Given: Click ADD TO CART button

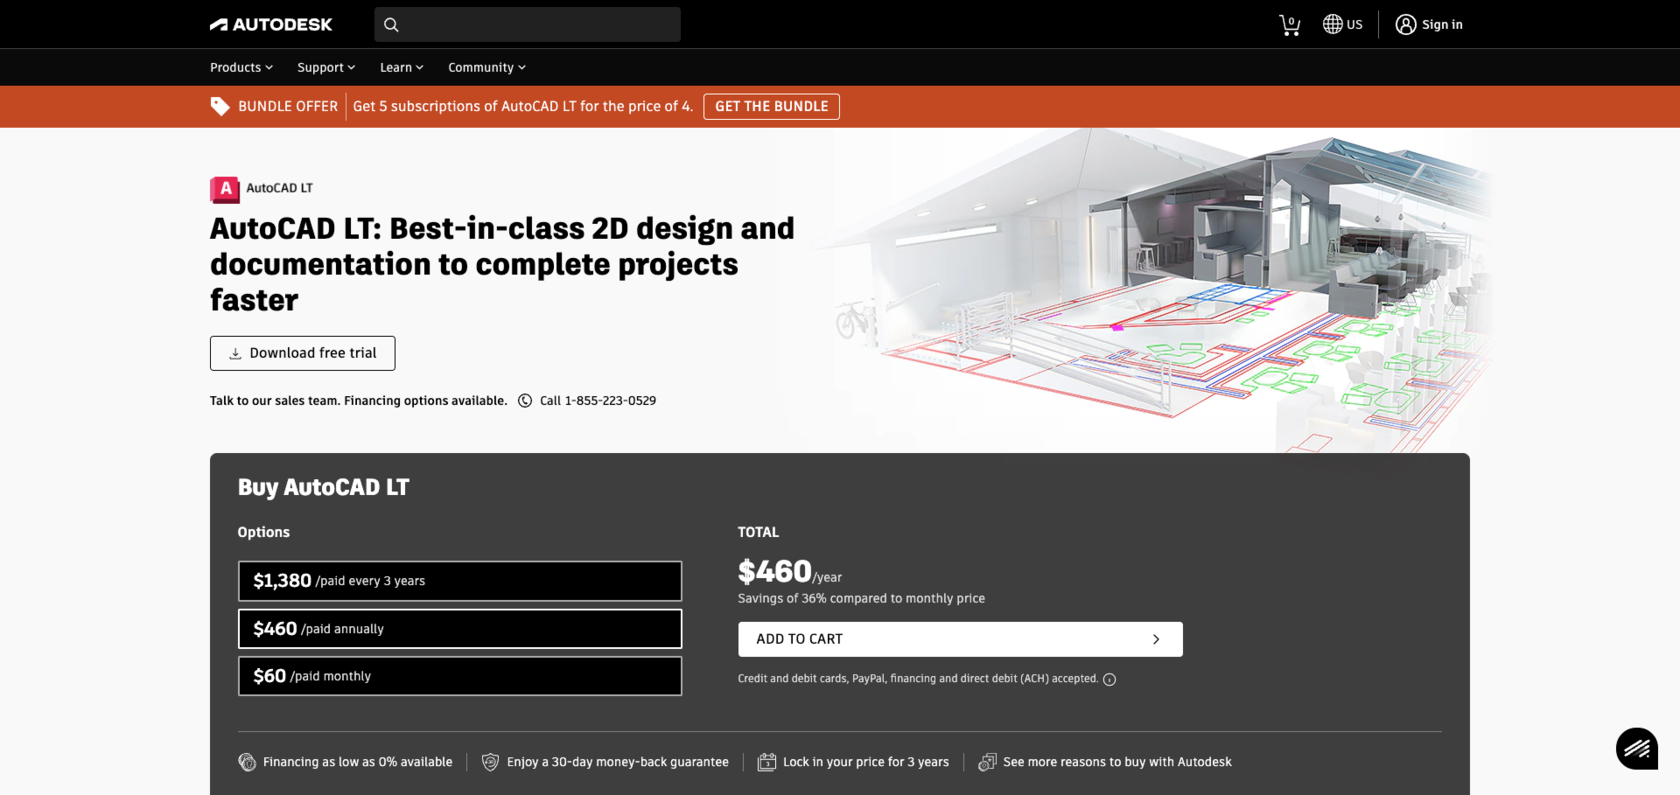Looking at the screenshot, I should point(960,639).
